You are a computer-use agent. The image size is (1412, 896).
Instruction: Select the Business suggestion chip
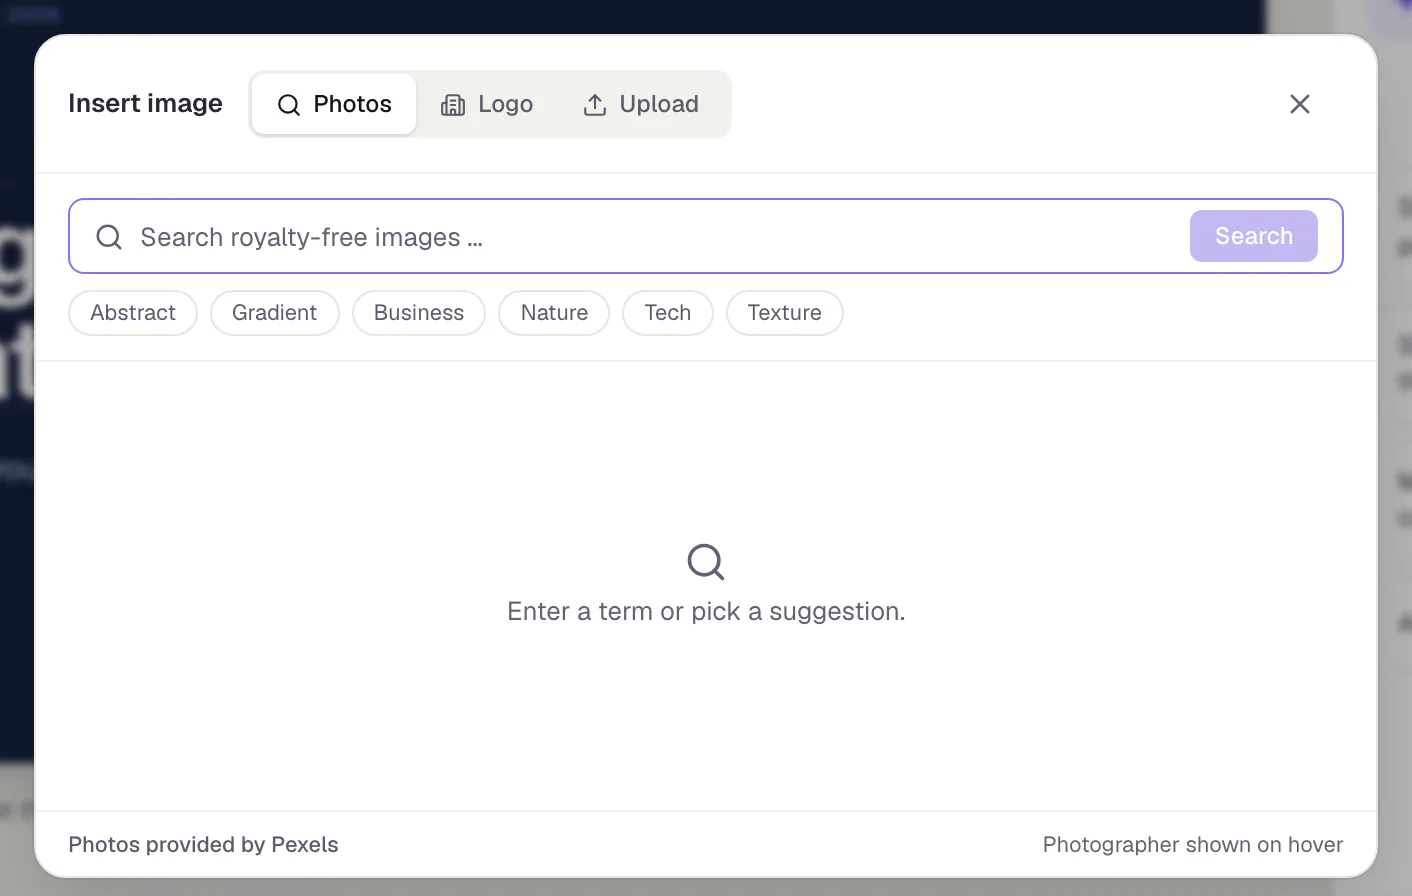click(419, 313)
